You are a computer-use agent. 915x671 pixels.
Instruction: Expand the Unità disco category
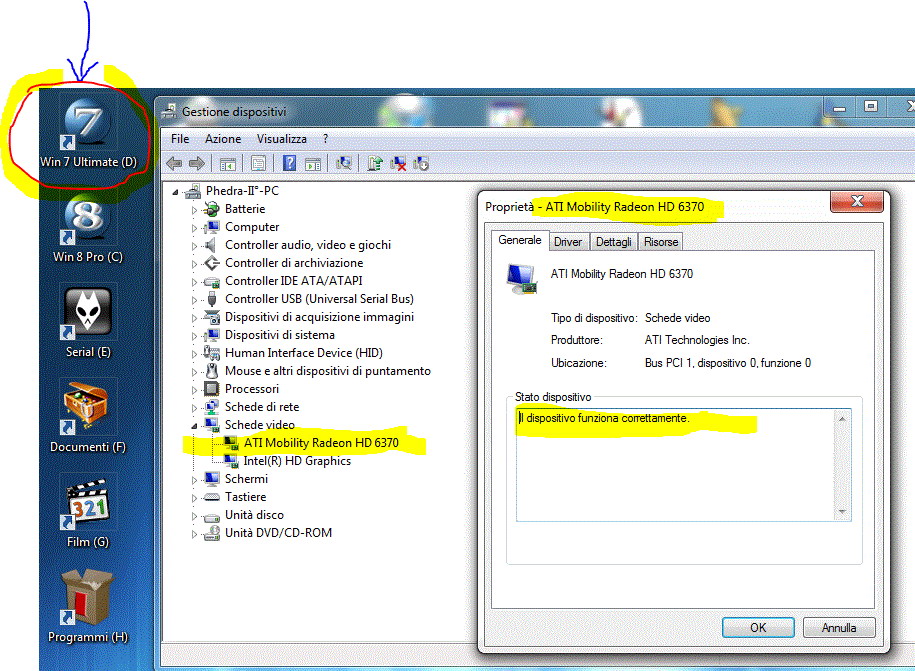194,516
